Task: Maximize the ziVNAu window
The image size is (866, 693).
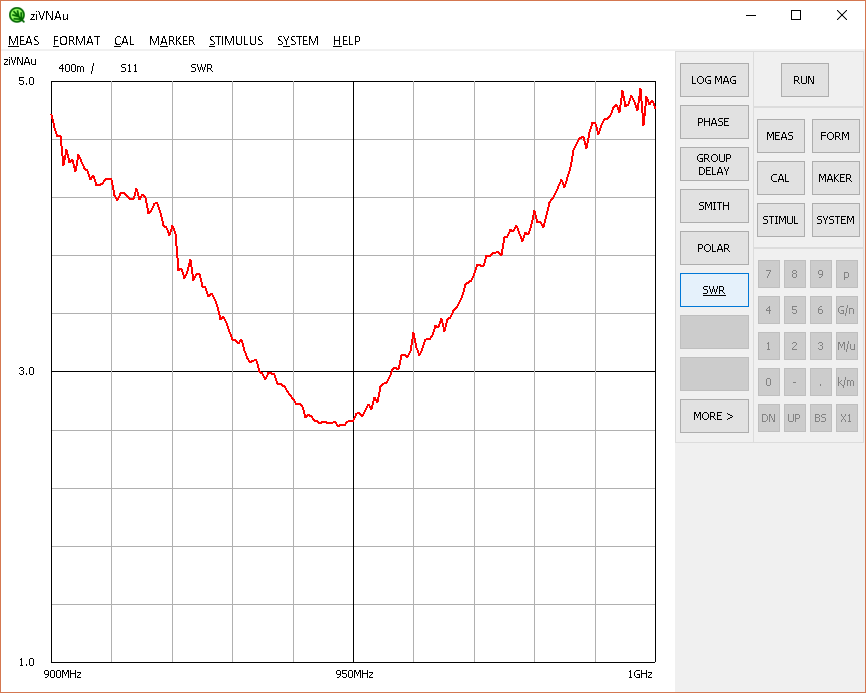Action: coord(796,15)
